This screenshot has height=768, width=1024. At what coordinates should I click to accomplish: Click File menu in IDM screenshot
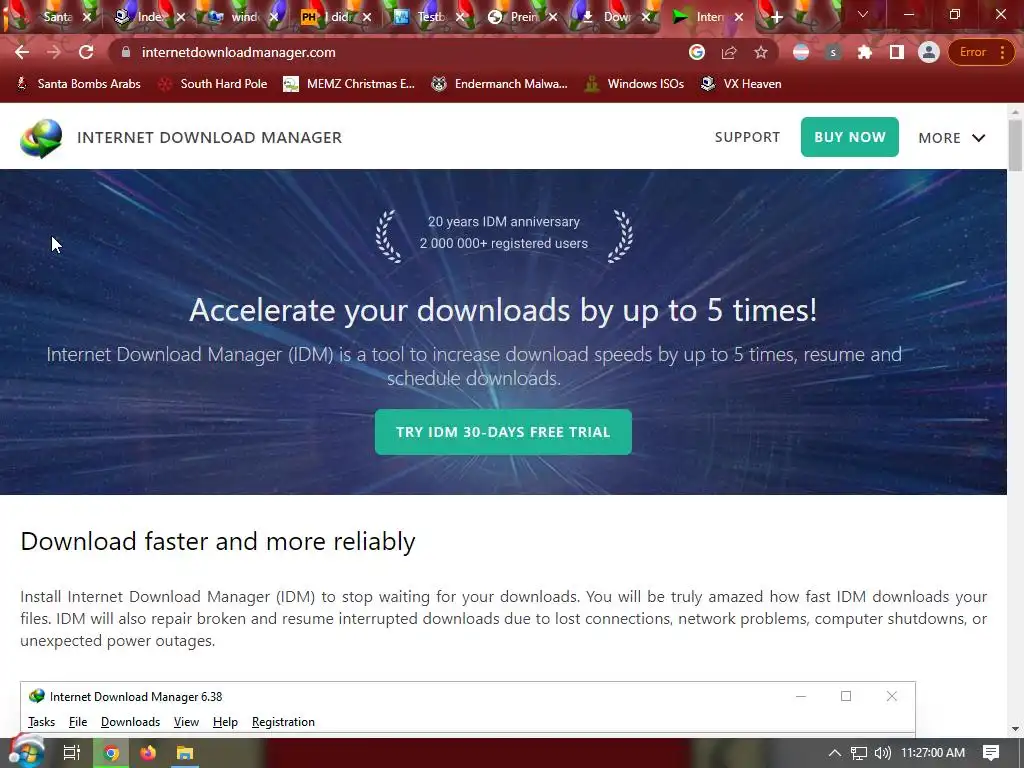pyautogui.click(x=78, y=722)
